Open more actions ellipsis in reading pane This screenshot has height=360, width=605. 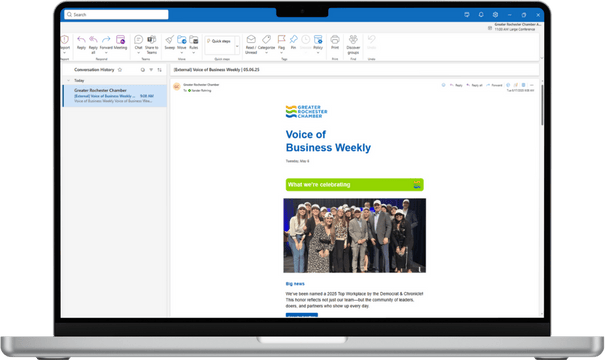click(532, 85)
